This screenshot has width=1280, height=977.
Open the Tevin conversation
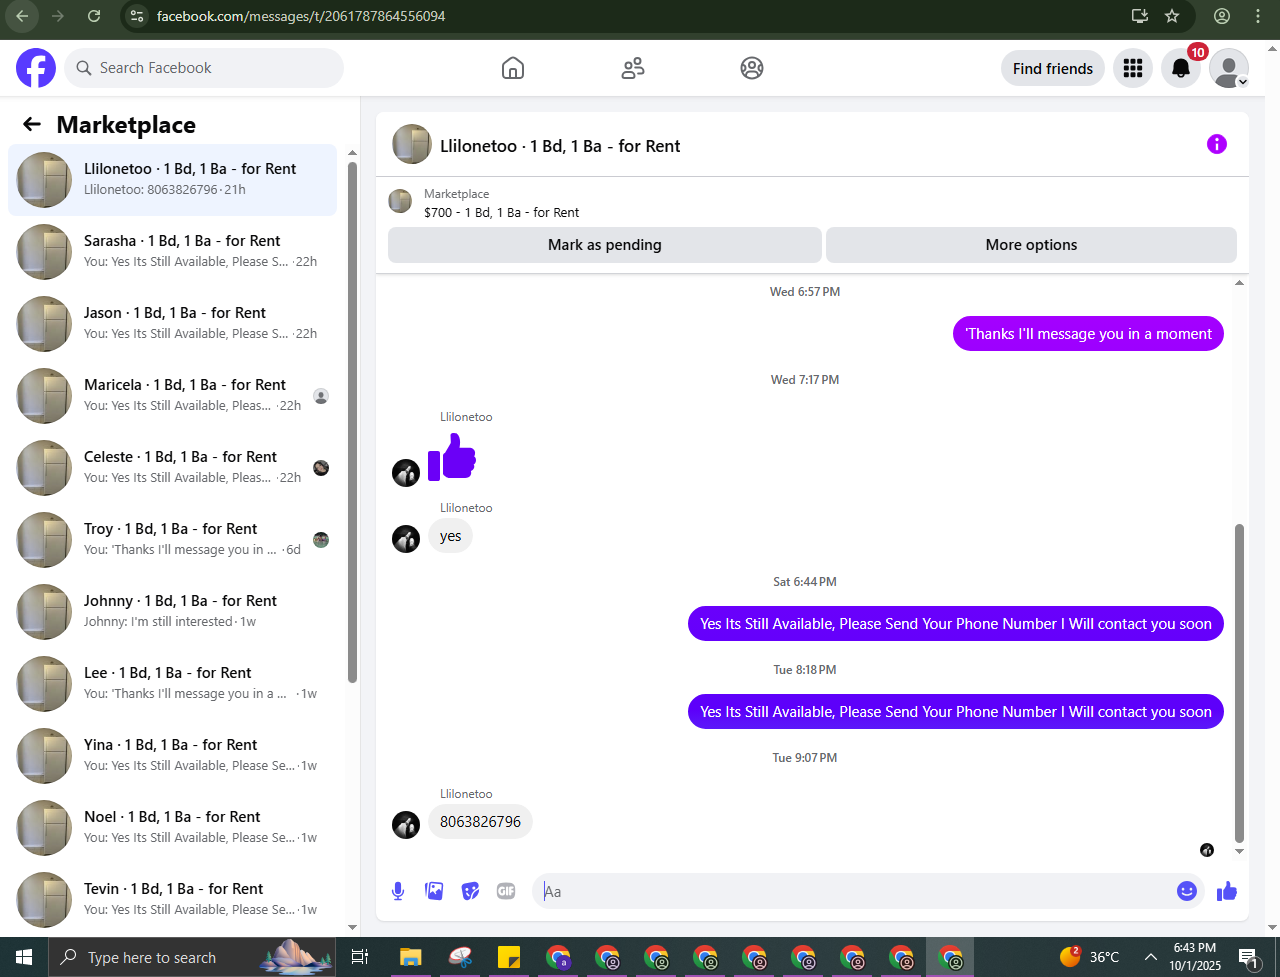(x=172, y=900)
